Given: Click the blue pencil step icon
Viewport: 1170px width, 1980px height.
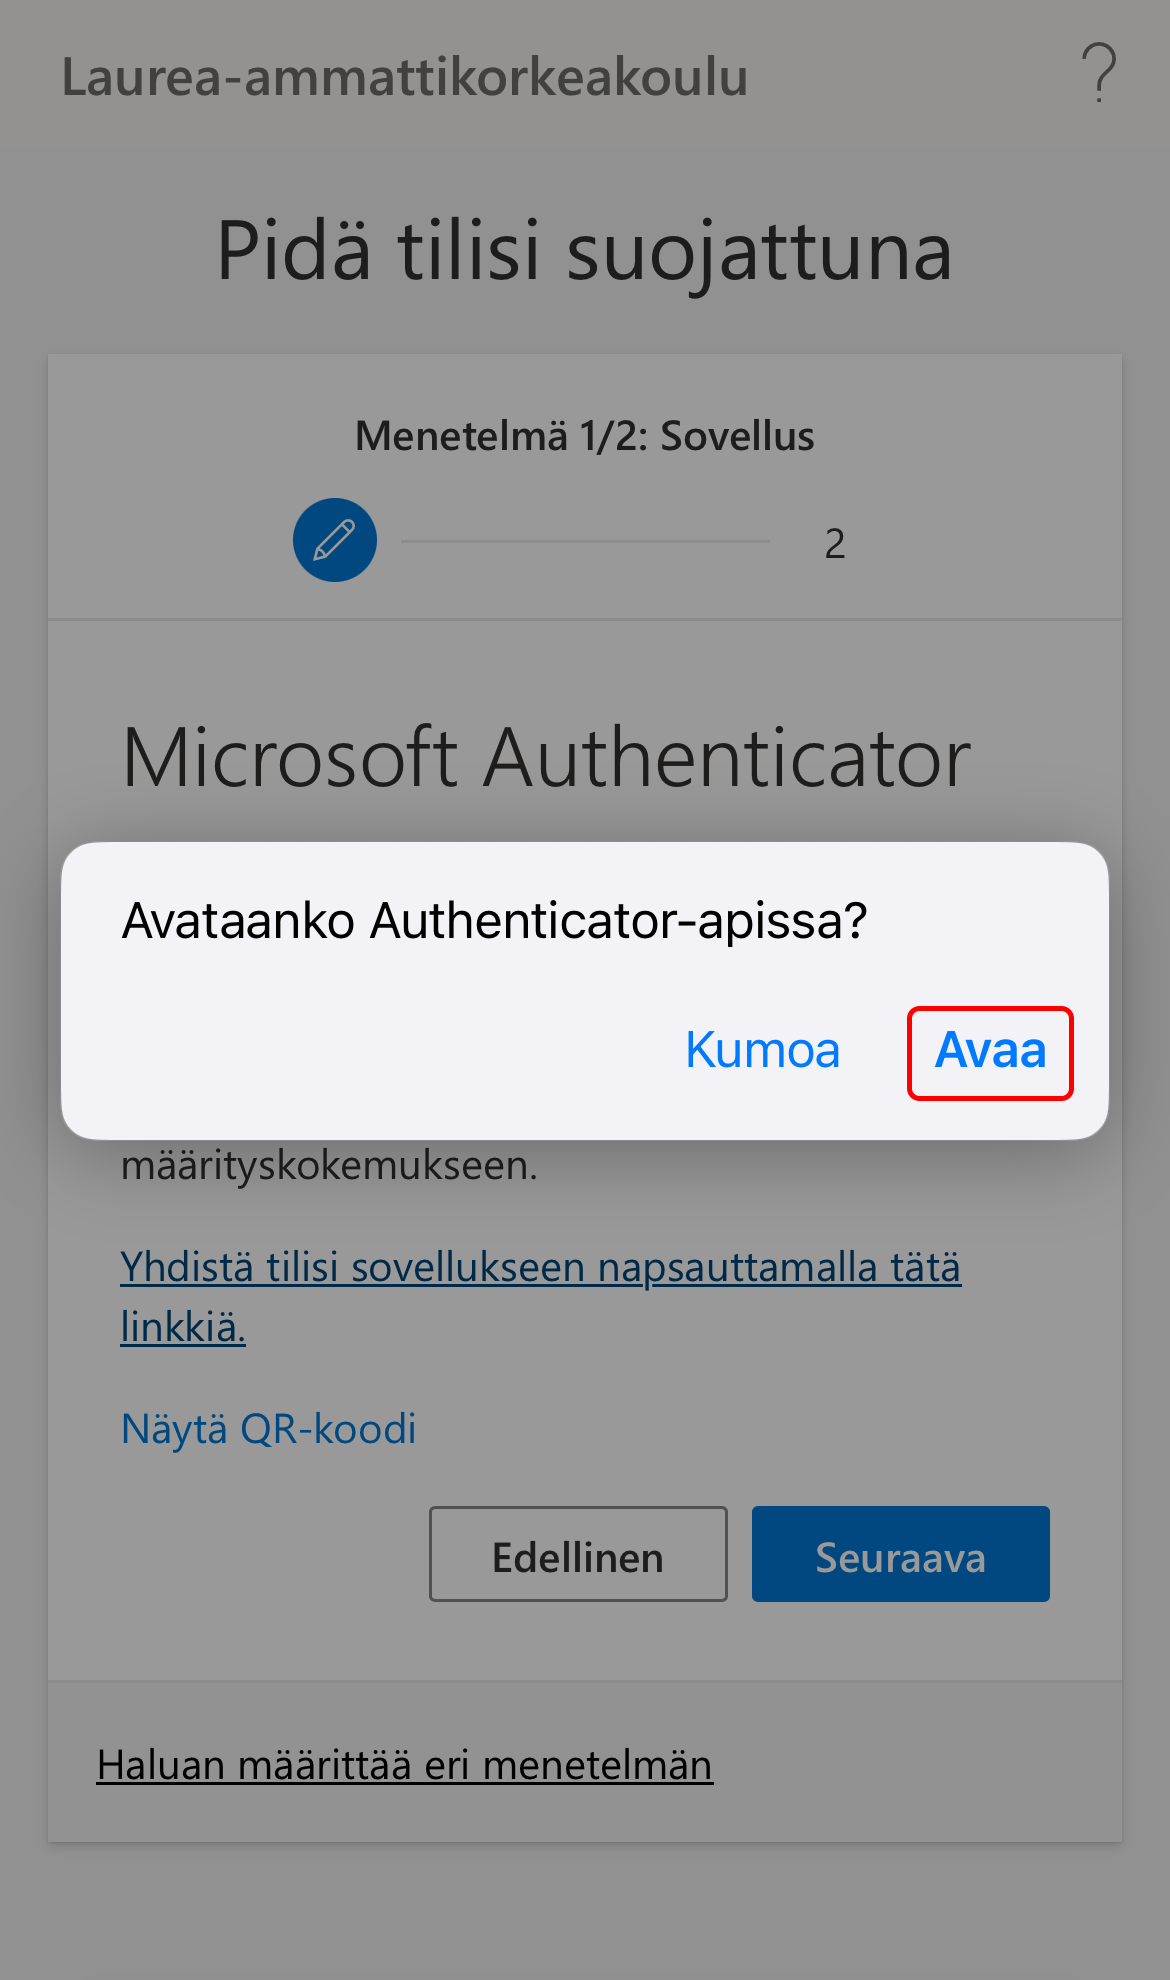Looking at the screenshot, I should pos(335,540).
